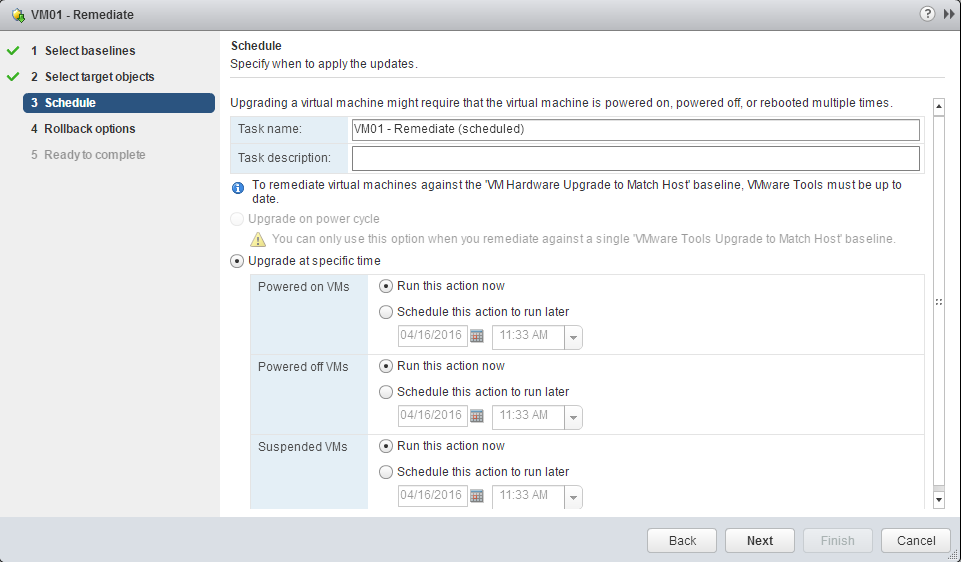The width and height of the screenshot is (961, 562).
Task: Click the 'Task name:' label
Action: click(270, 129)
